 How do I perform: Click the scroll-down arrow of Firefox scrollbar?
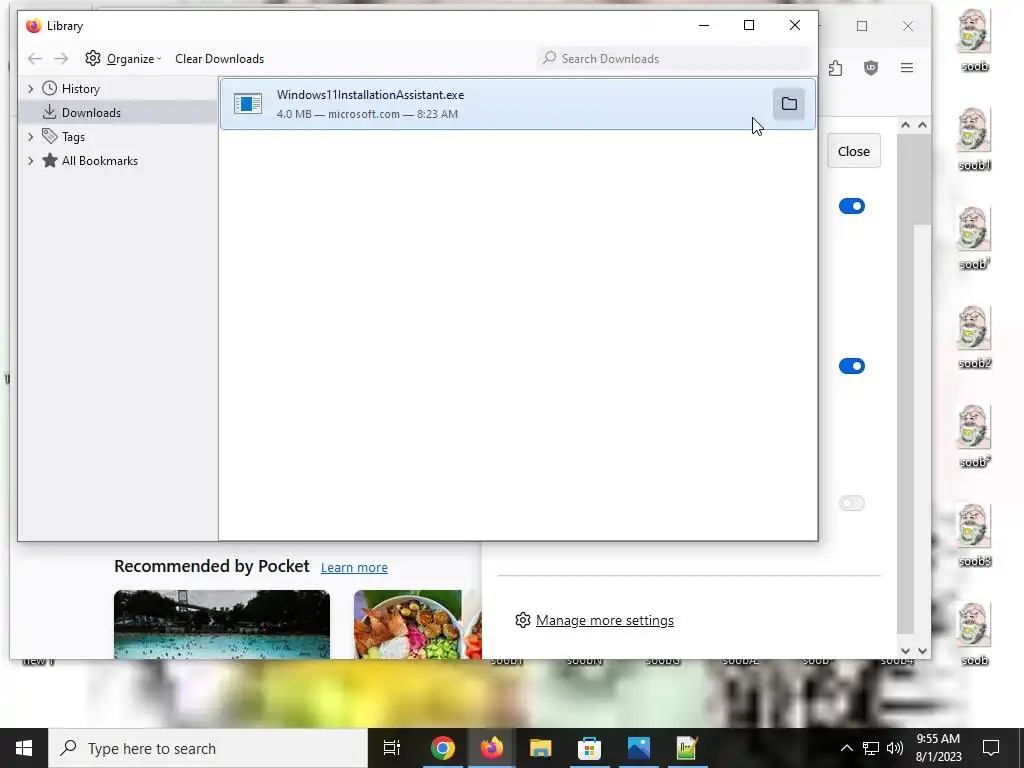(x=922, y=650)
